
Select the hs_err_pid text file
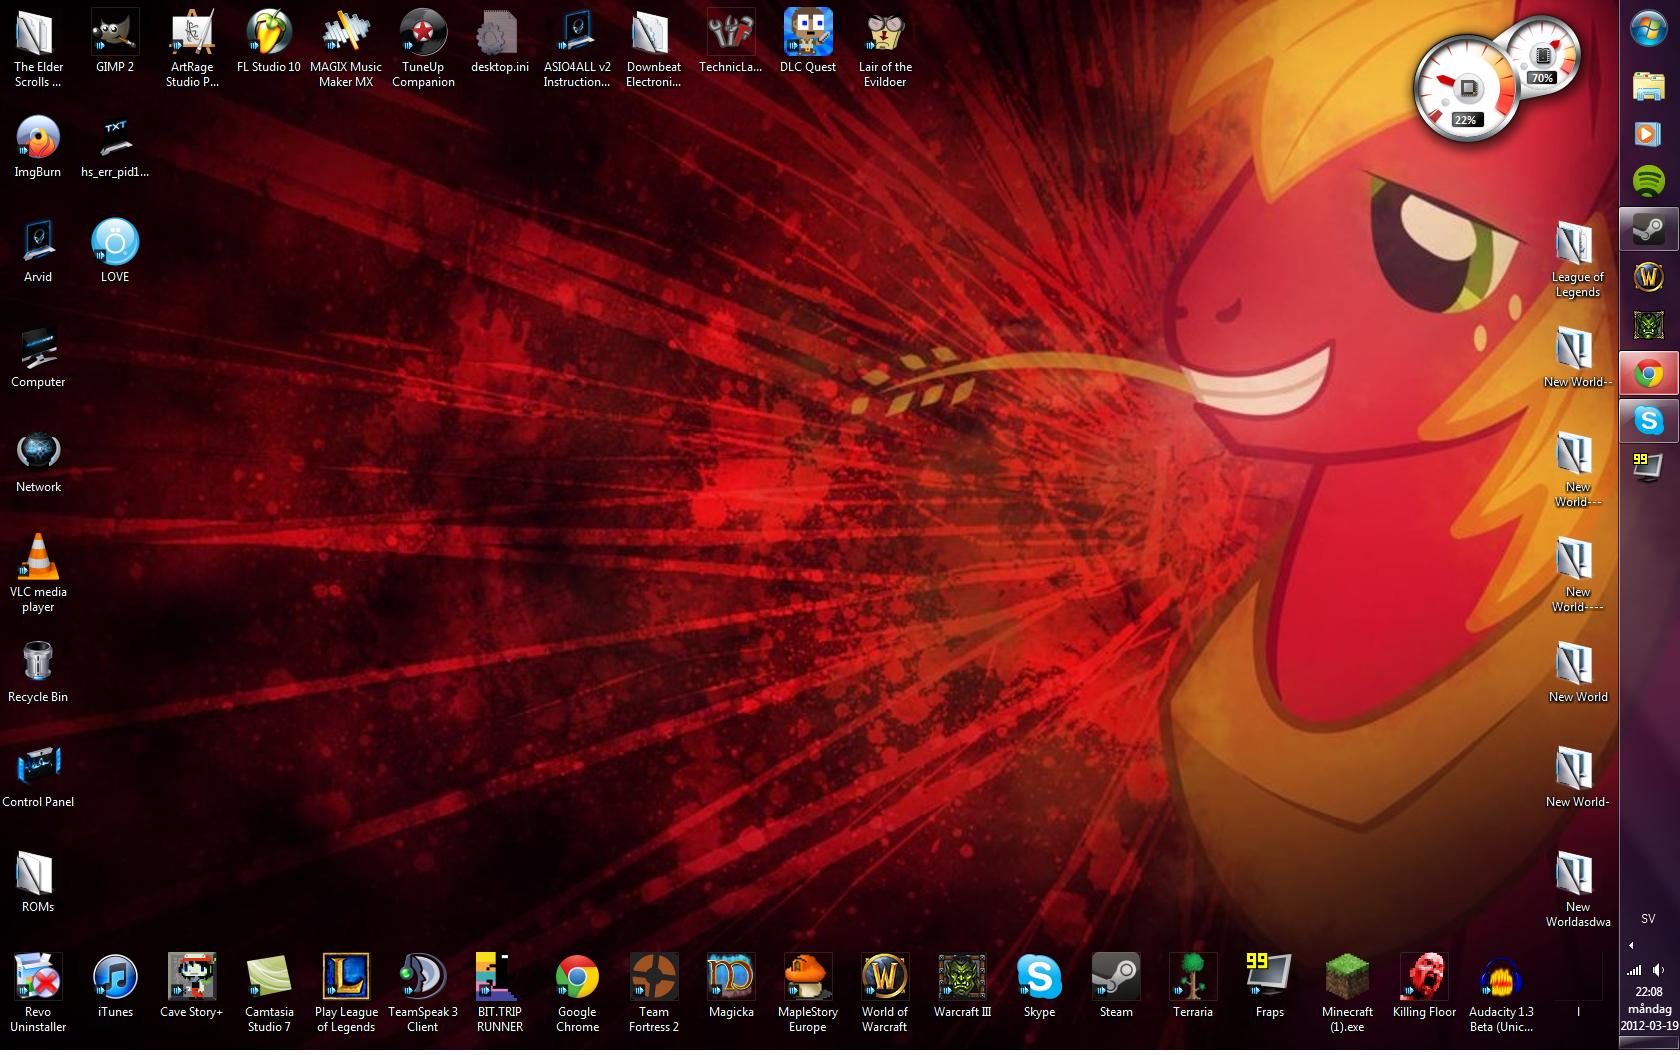click(115, 148)
